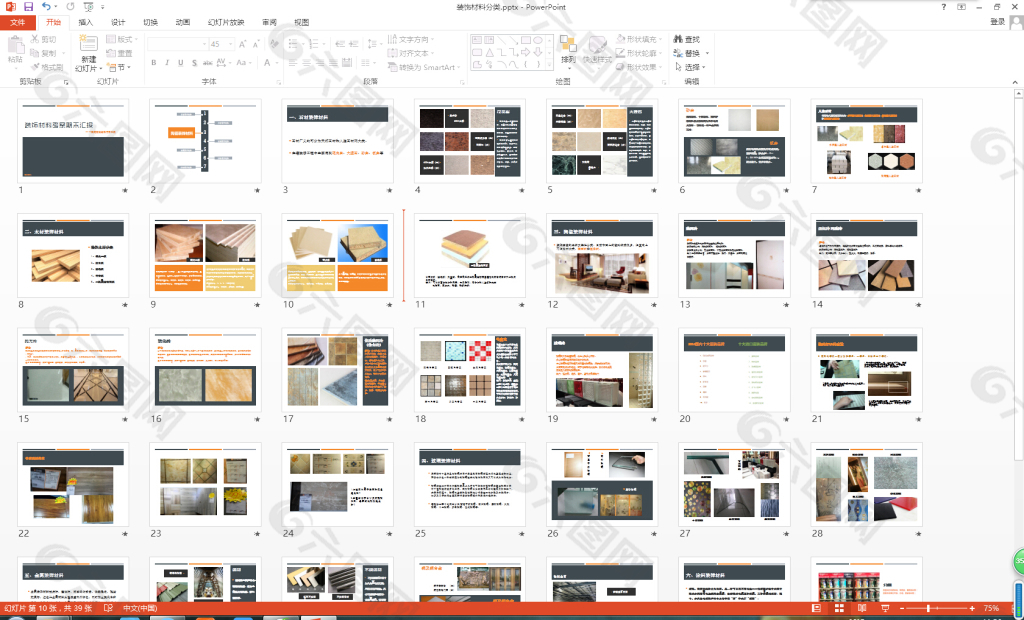The height and width of the screenshot is (620, 1024).
Task: Click the 查找 (Find) binoculars button
Action: [687, 39]
